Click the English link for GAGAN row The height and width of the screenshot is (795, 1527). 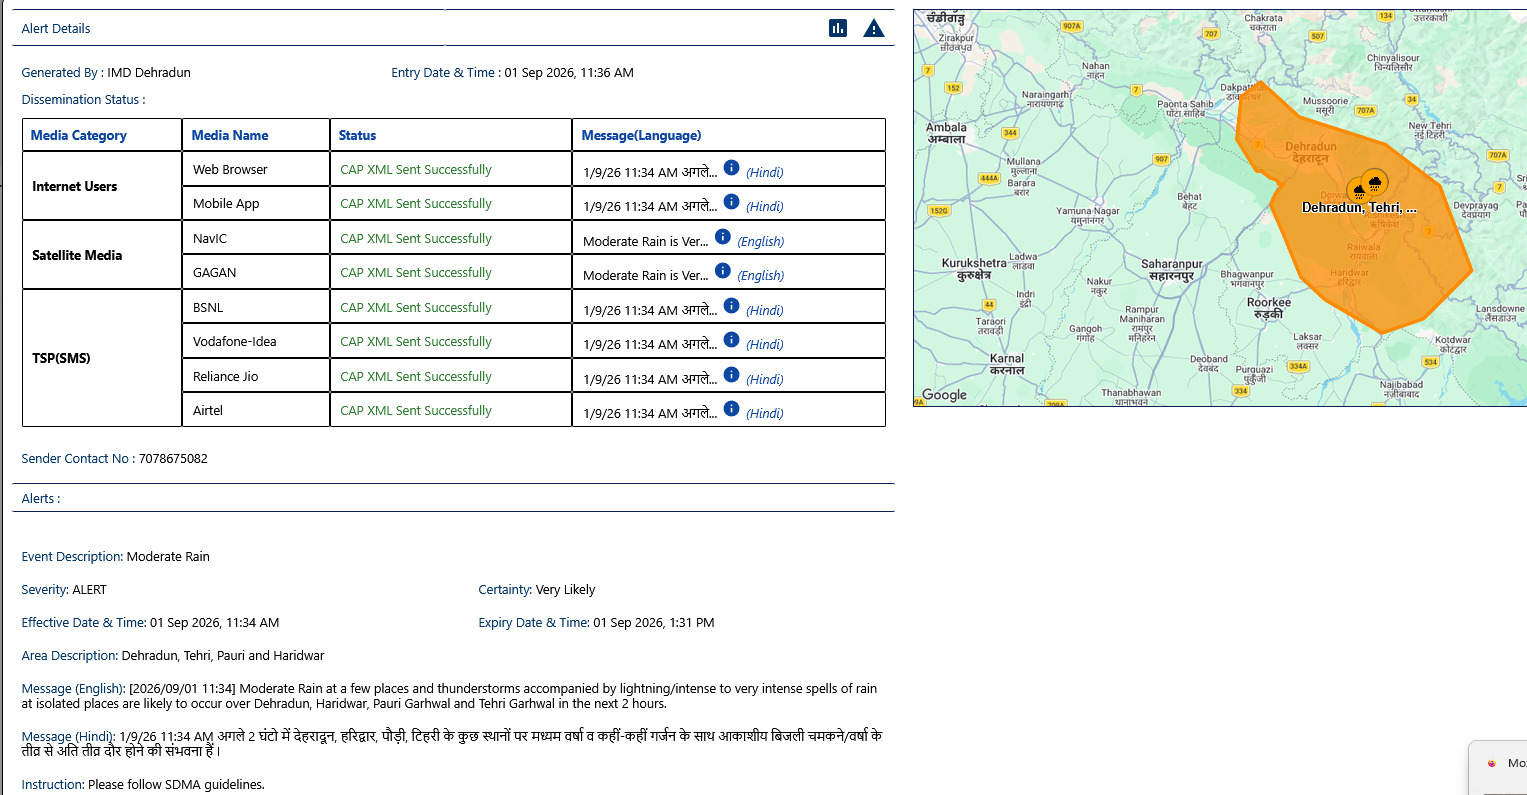click(x=761, y=276)
